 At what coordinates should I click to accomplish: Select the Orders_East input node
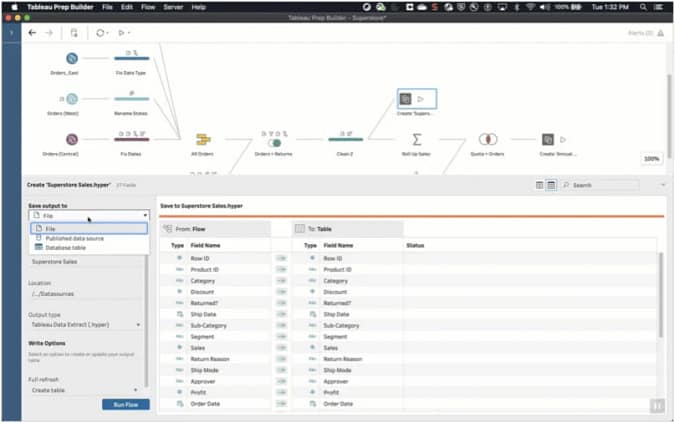click(x=72, y=58)
